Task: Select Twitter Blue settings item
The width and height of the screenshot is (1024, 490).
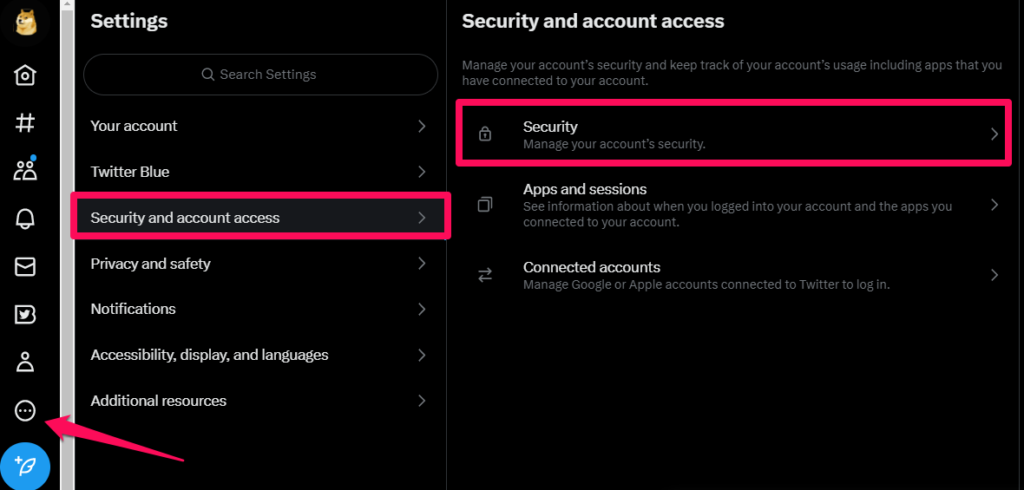Action: (261, 172)
